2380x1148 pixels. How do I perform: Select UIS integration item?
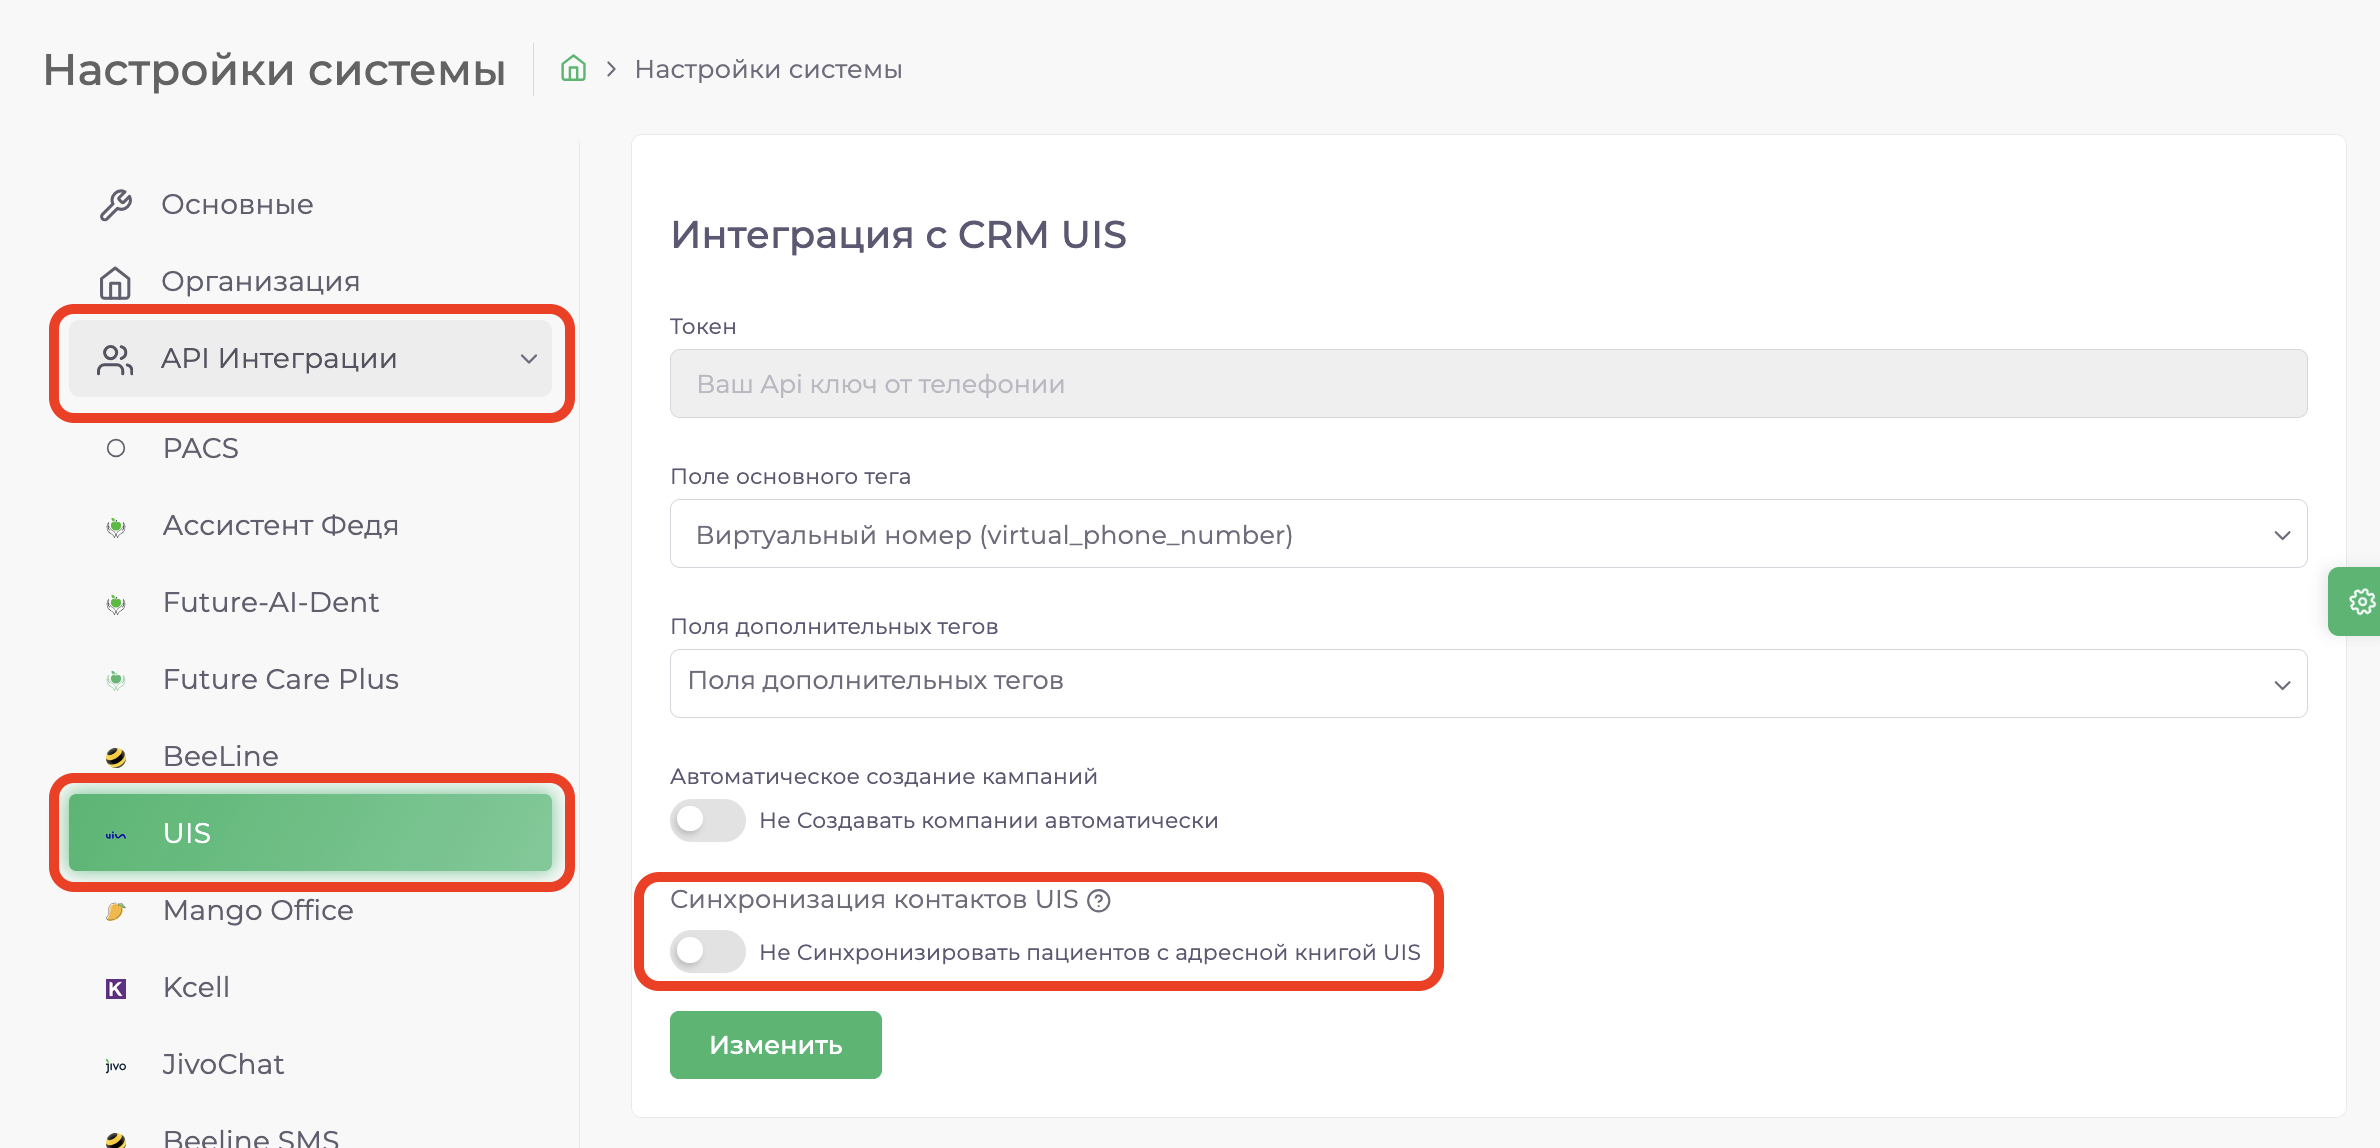click(x=310, y=833)
